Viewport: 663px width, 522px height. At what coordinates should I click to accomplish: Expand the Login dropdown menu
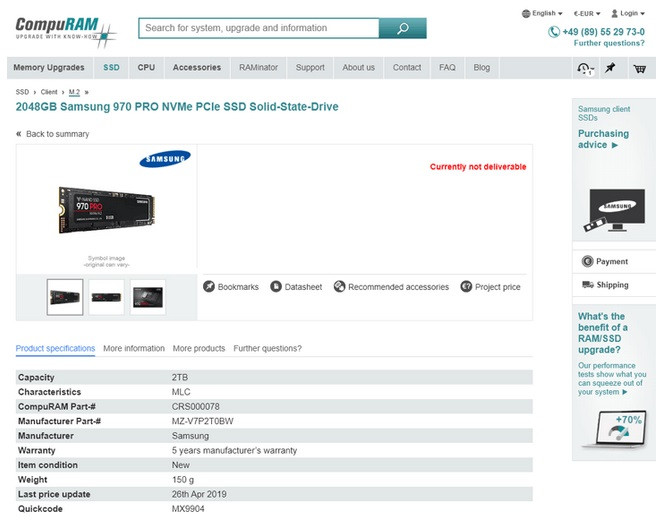[x=628, y=14]
